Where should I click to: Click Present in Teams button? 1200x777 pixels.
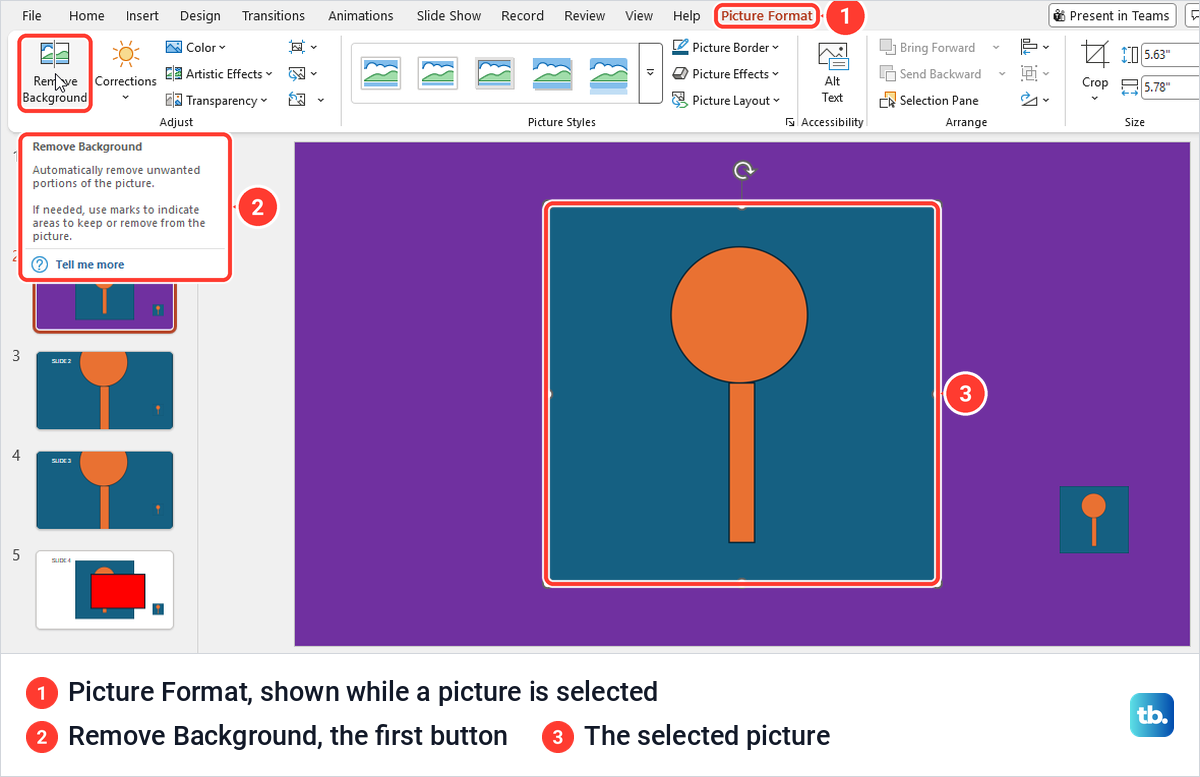pos(1112,16)
